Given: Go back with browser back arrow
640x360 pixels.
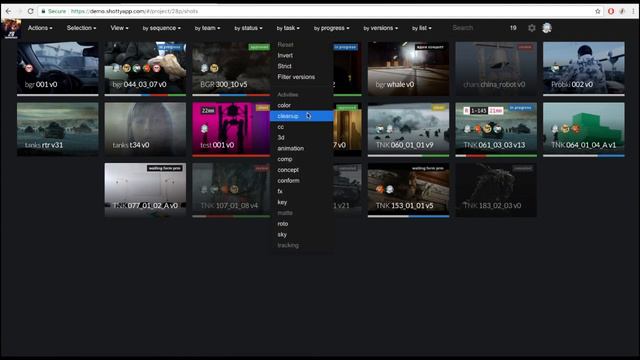Looking at the screenshot, I should (x=9, y=11).
